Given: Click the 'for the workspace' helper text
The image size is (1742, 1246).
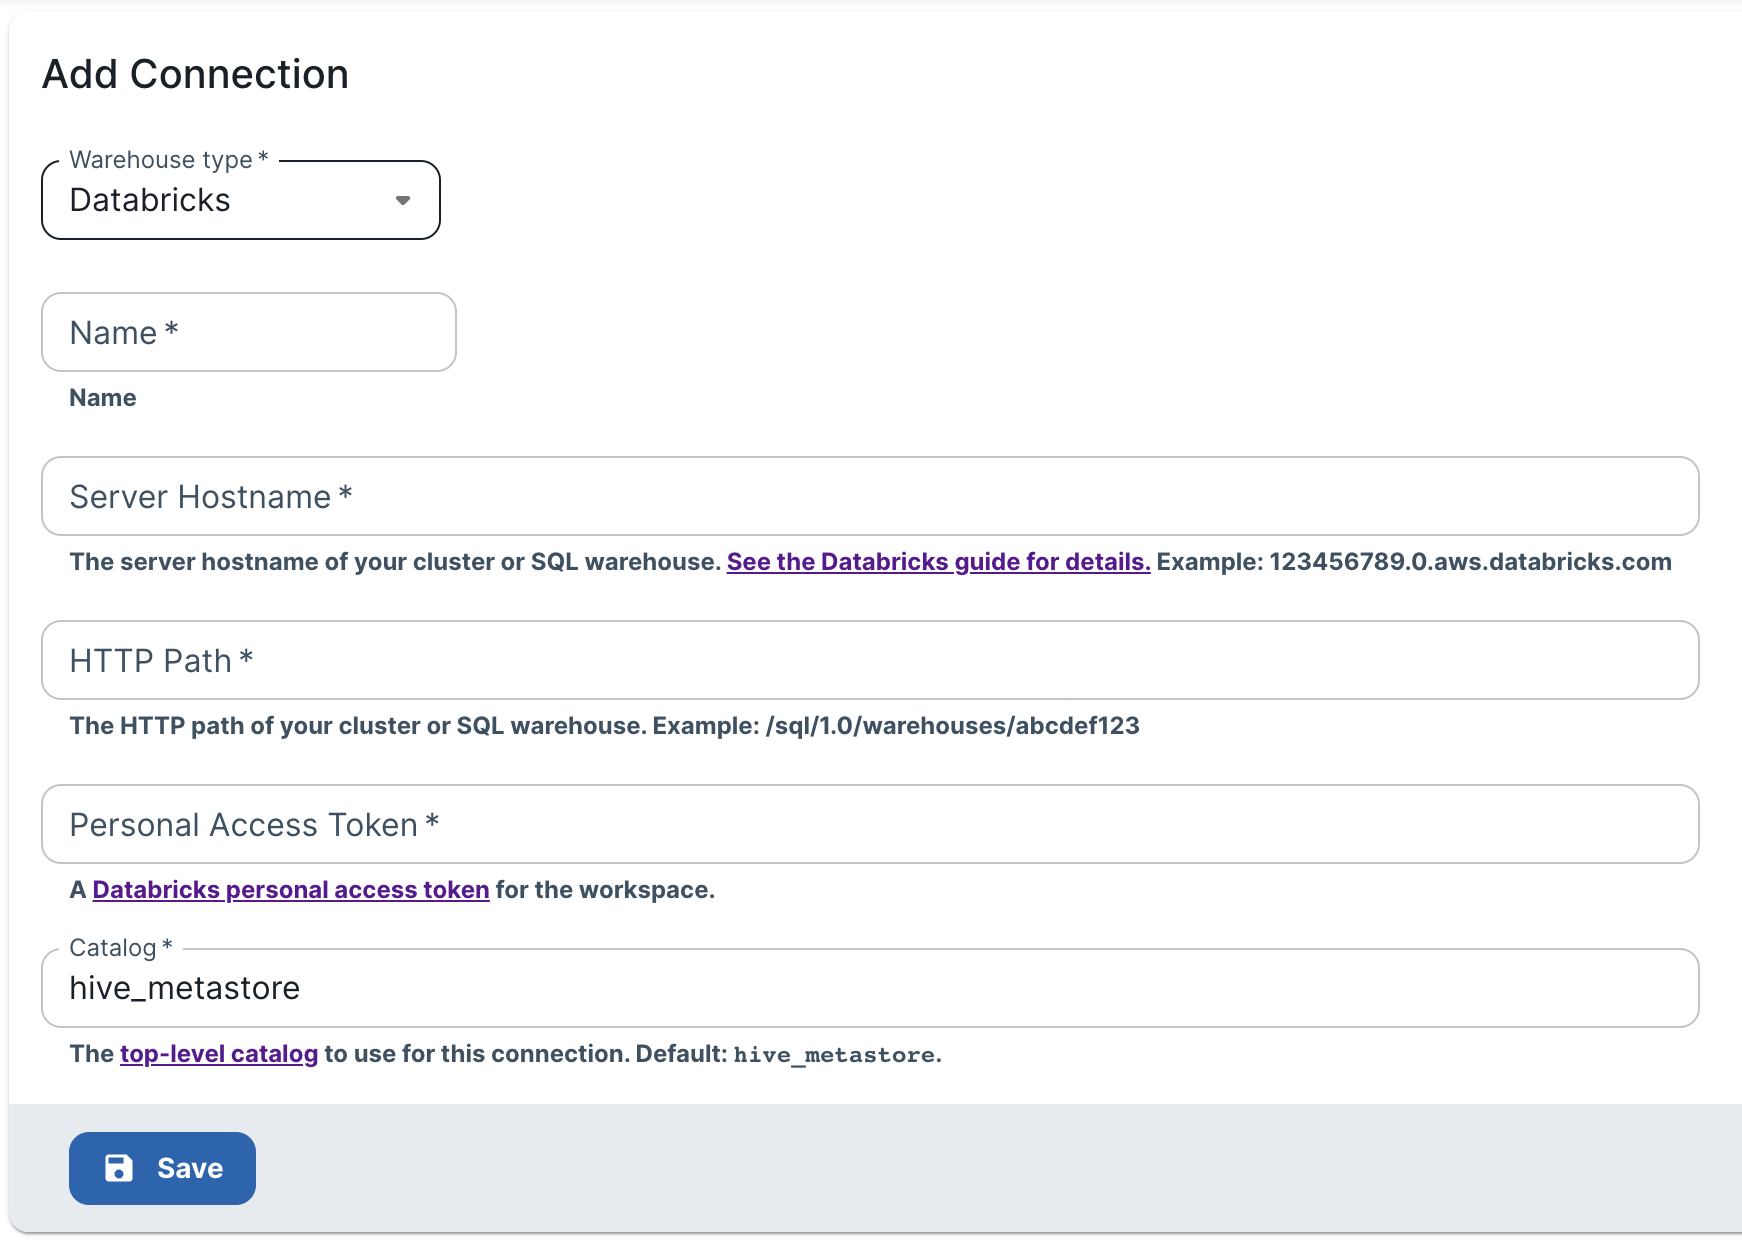Looking at the screenshot, I should [605, 890].
